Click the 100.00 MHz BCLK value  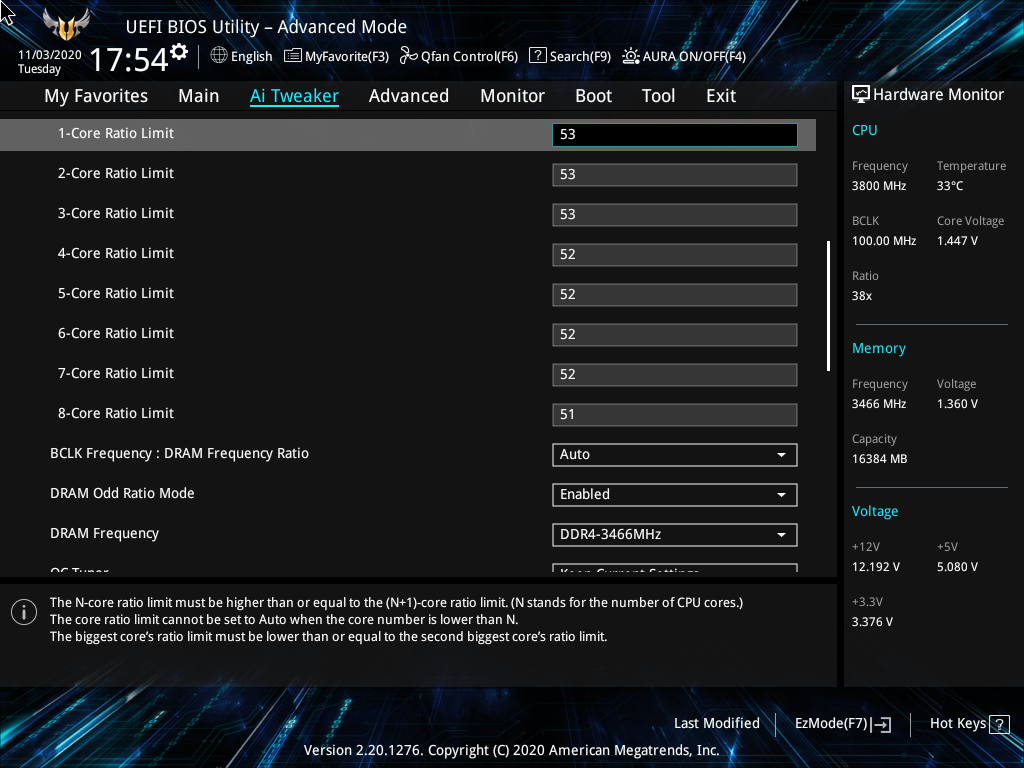[x=884, y=240]
